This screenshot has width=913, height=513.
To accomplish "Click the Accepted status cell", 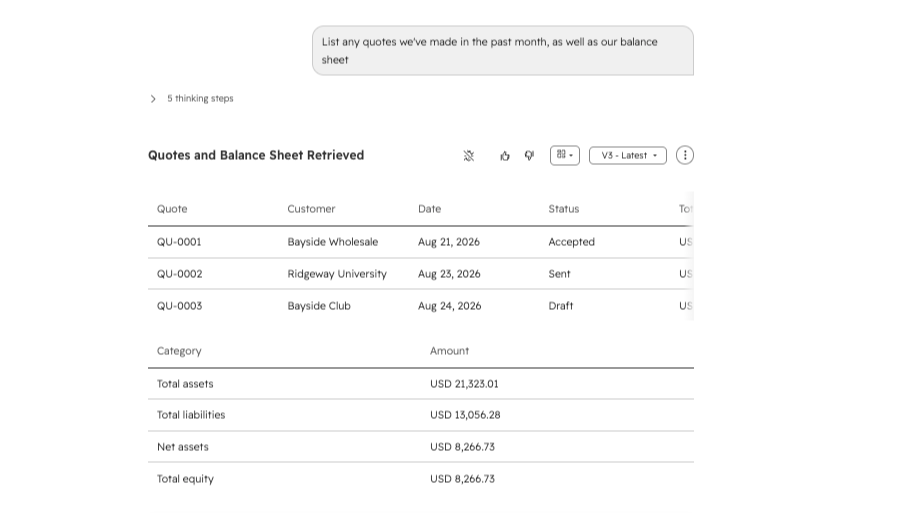I will point(572,242).
